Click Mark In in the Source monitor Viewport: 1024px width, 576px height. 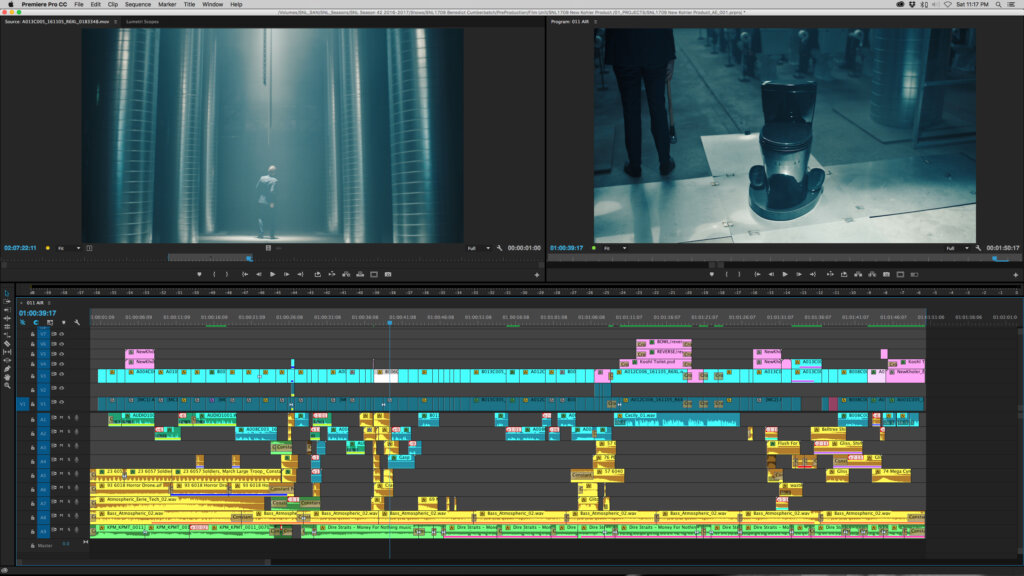pos(214,275)
